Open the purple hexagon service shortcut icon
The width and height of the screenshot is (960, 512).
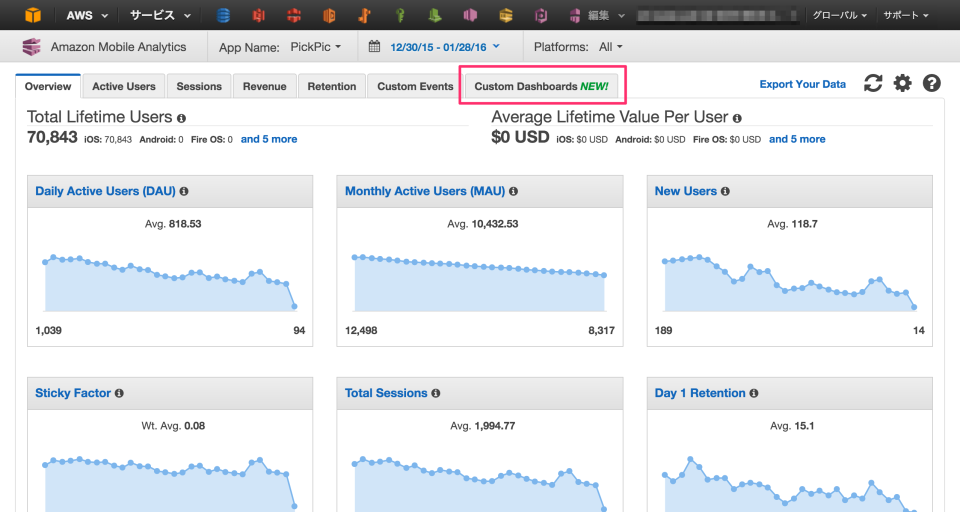(x=541, y=15)
